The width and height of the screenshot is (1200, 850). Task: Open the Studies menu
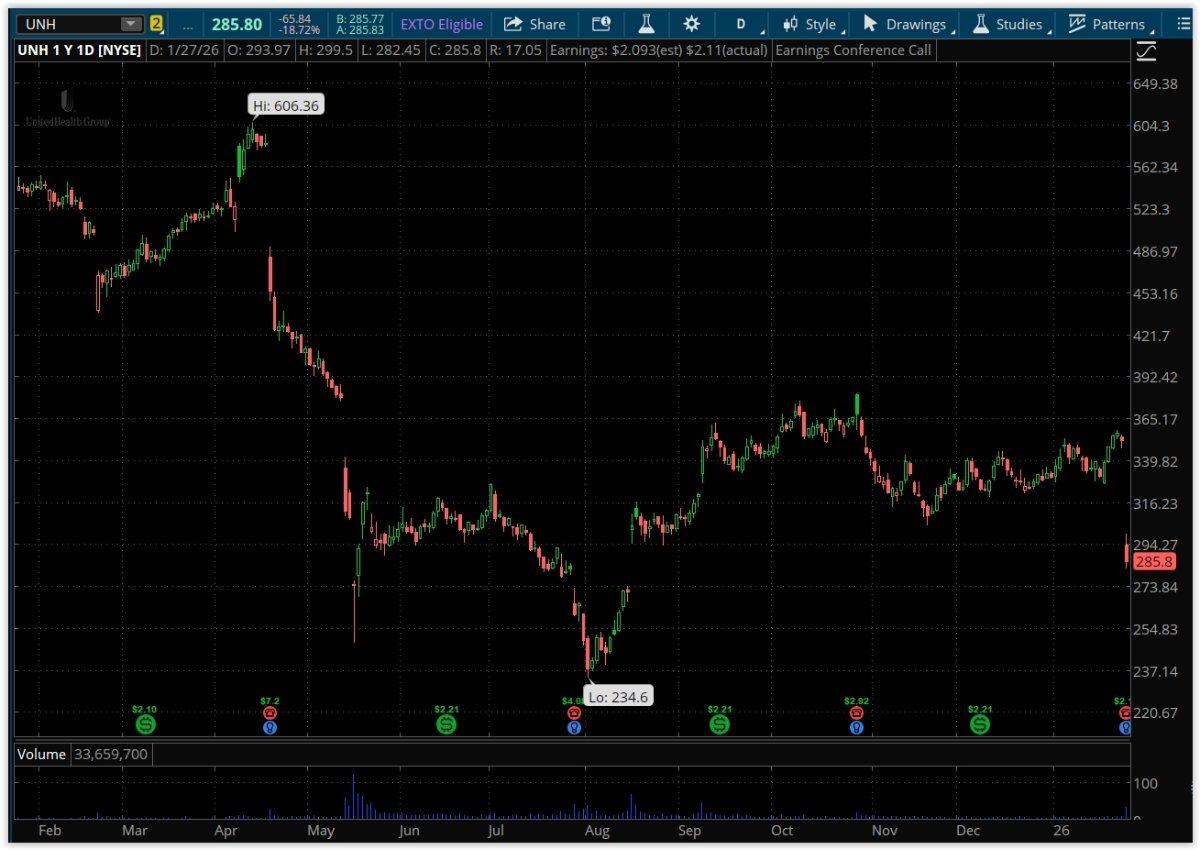(1009, 24)
